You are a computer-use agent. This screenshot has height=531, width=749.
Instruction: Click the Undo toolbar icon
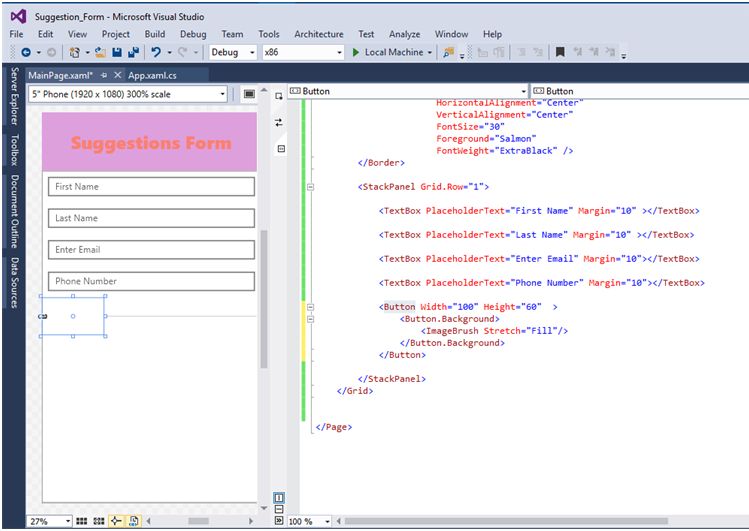pos(156,52)
